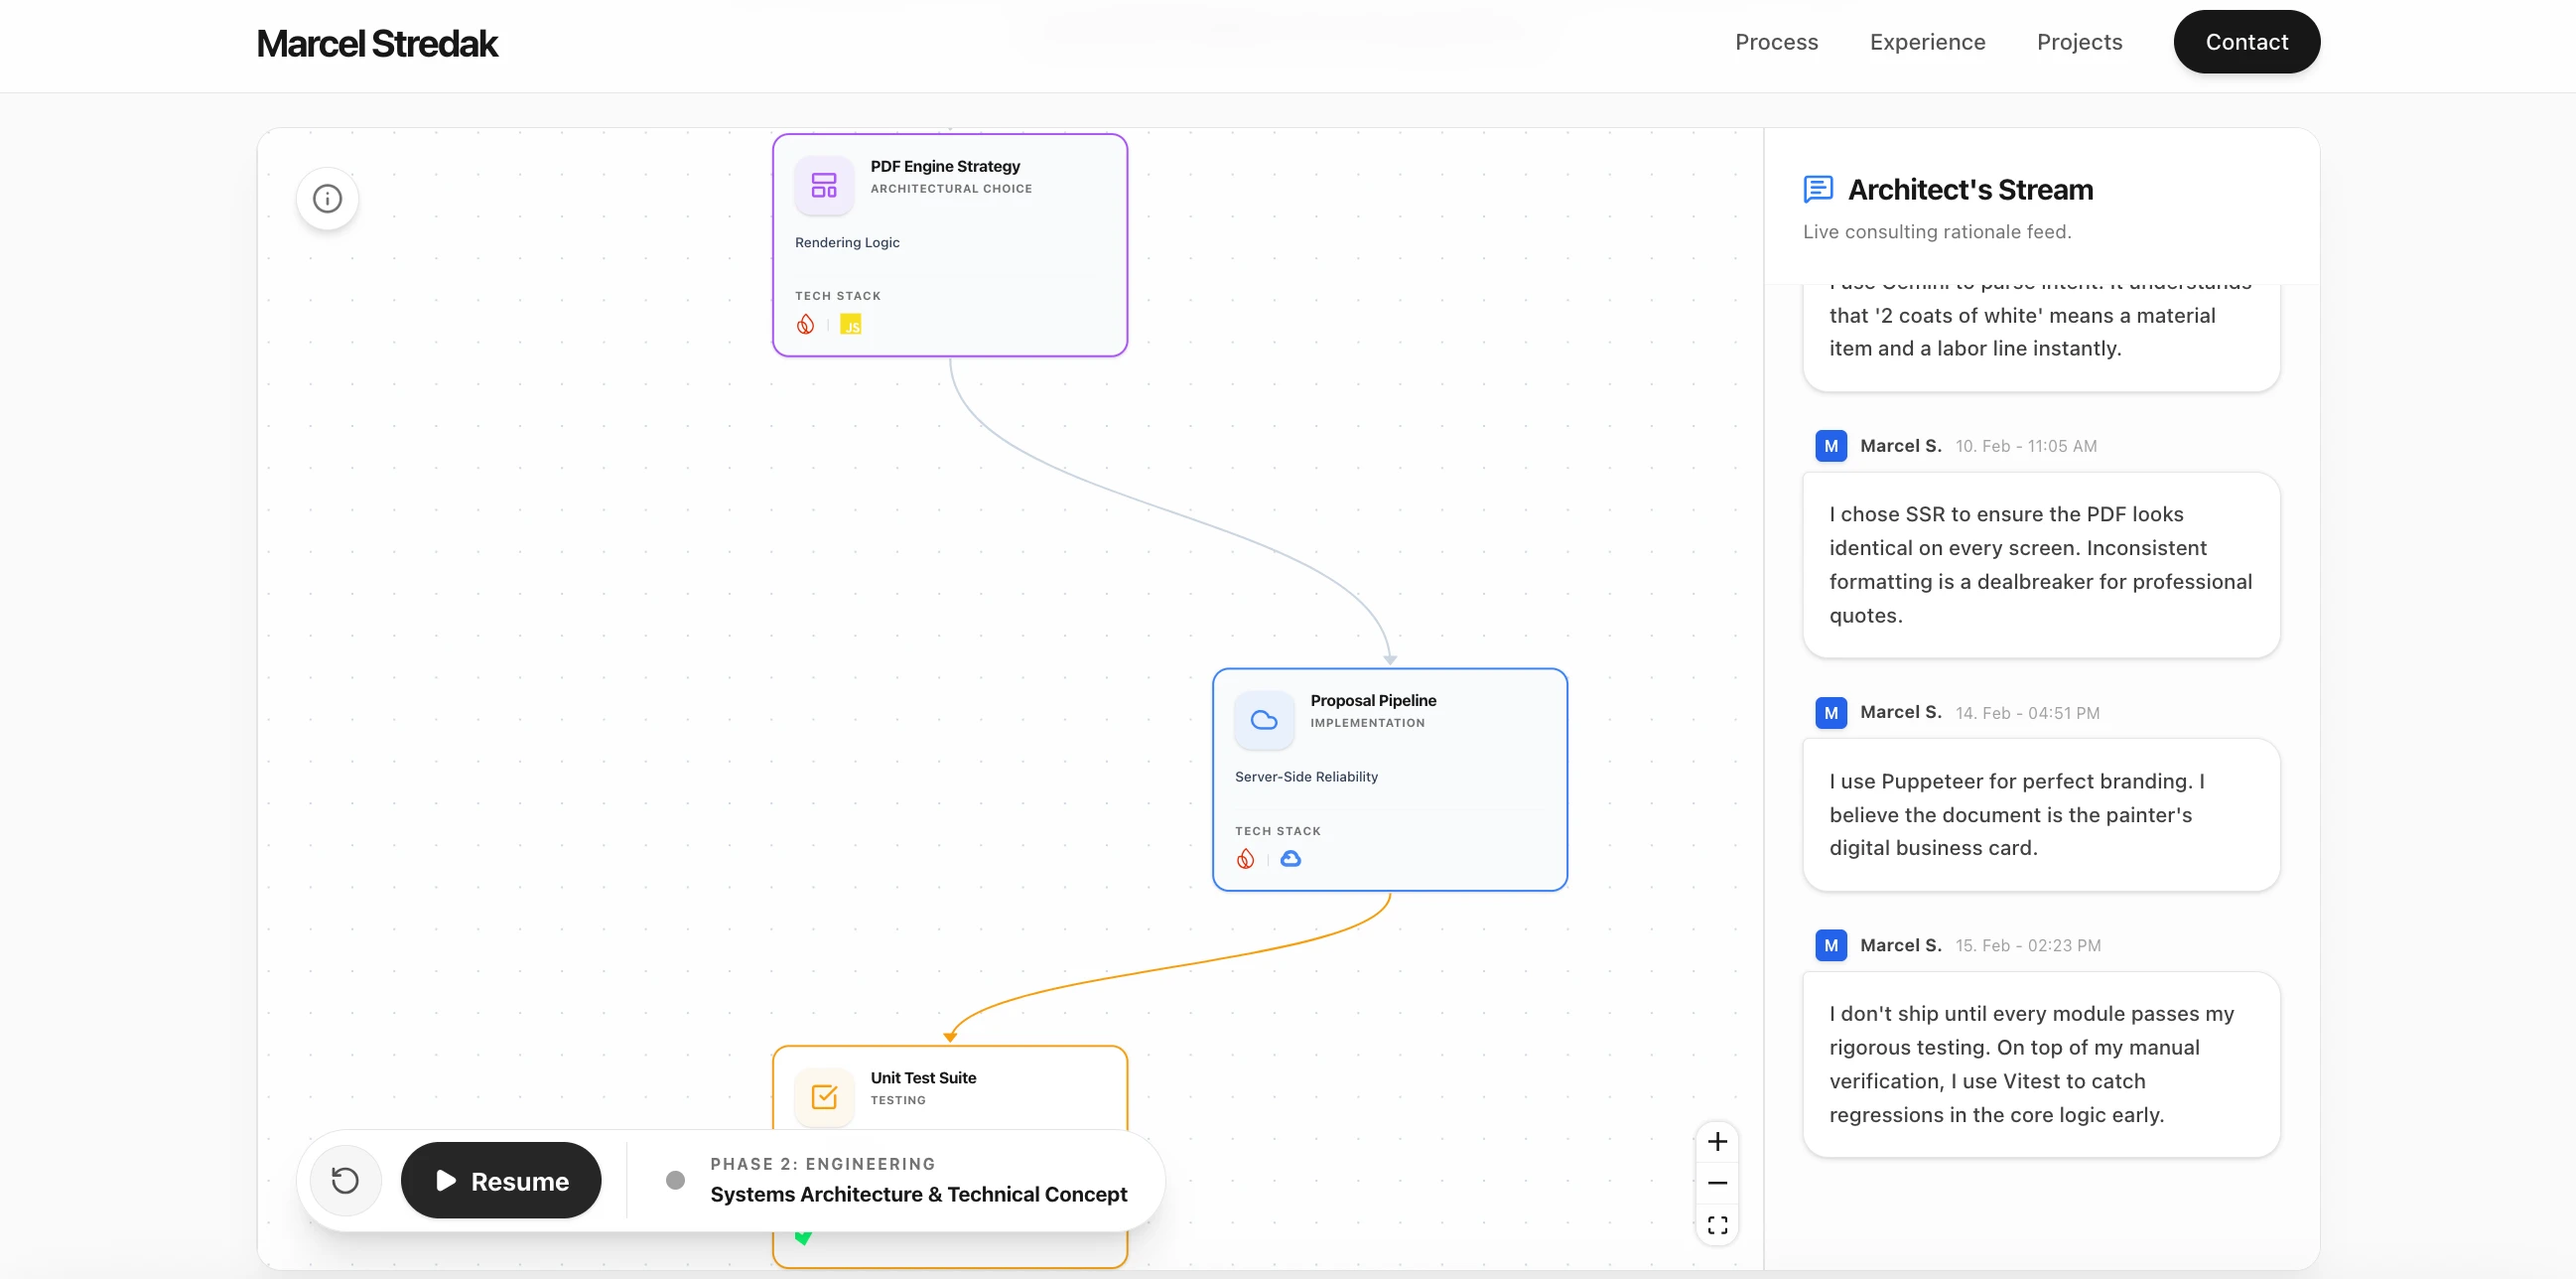Click the Marcel Stredak site logo
The width and height of the screenshot is (2576, 1279).
coord(377,44)
